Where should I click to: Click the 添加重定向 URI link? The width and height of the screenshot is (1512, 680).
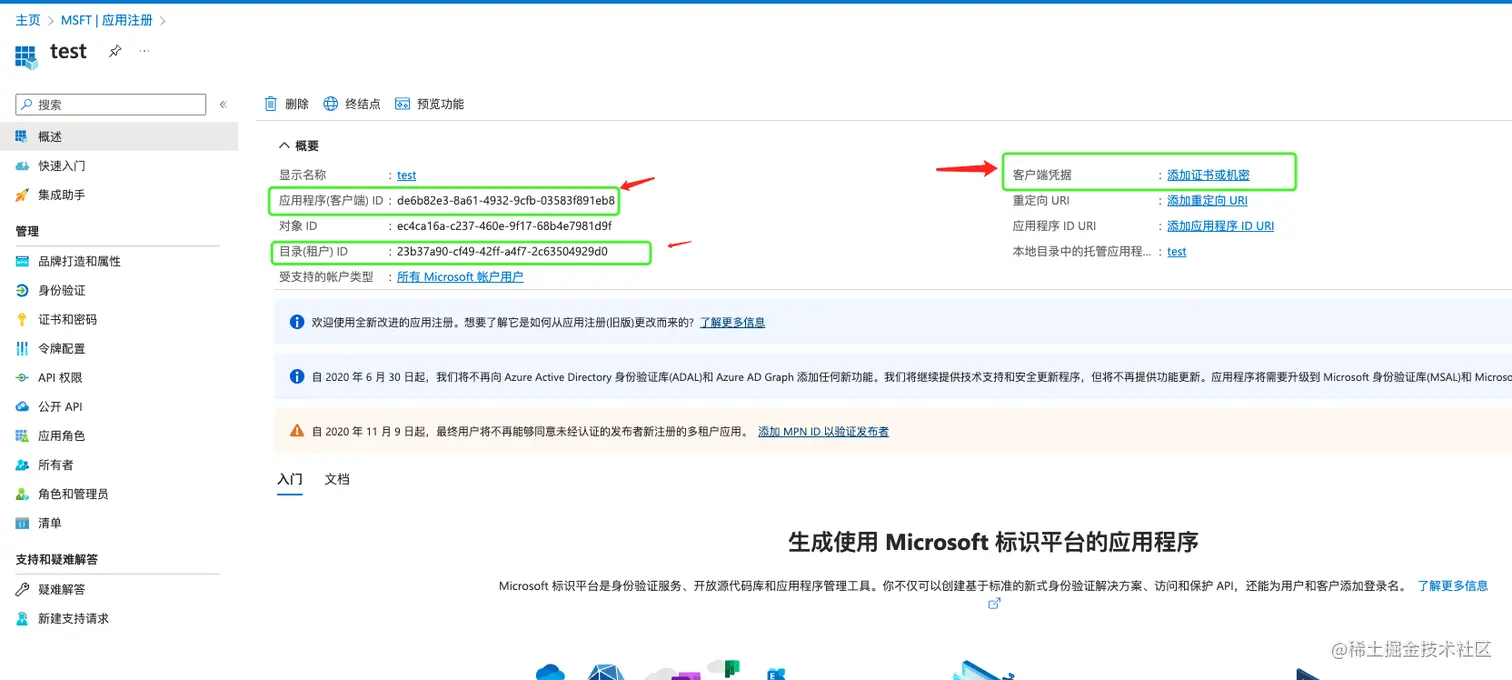click(1207, 201)
